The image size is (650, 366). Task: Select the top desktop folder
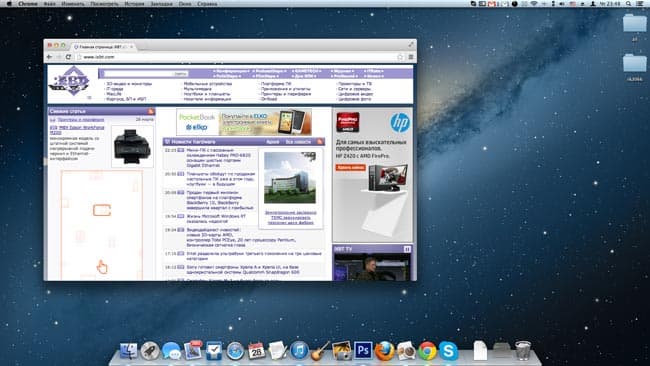click(635, 24)
